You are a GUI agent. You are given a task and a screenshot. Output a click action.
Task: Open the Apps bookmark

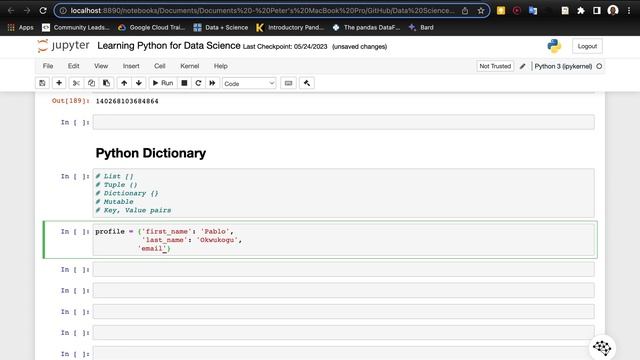20,27
